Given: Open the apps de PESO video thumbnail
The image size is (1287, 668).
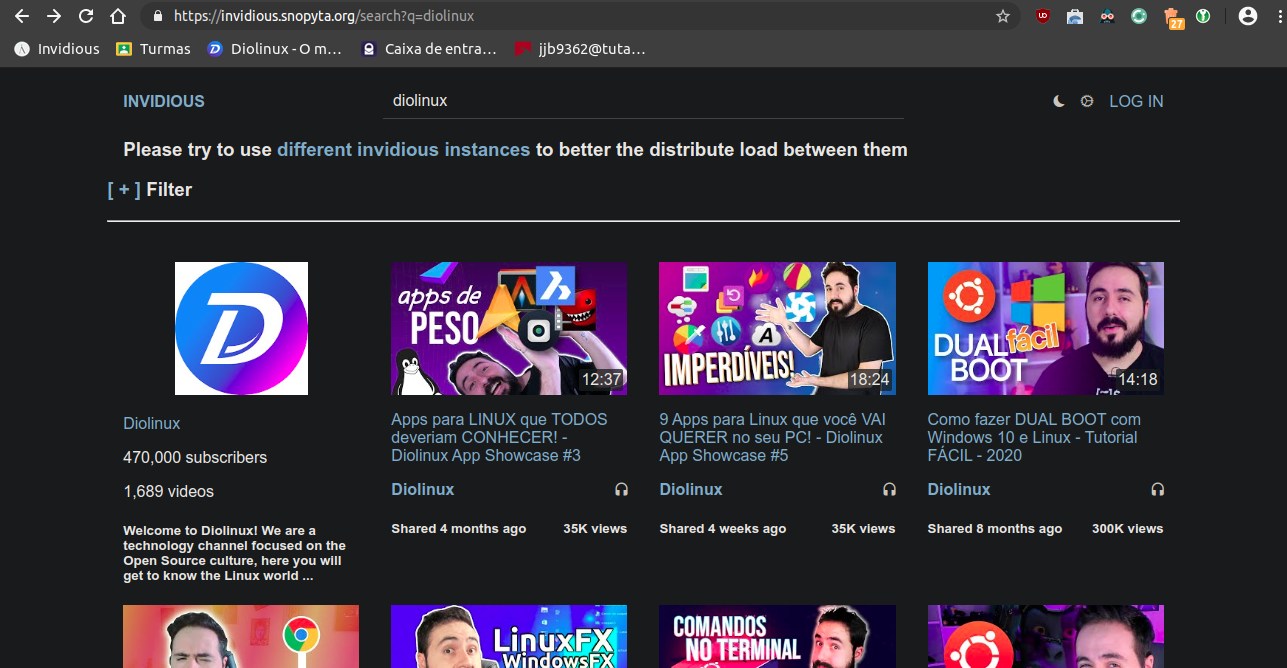Looking at the screenshot, I should tap(509, 328).
